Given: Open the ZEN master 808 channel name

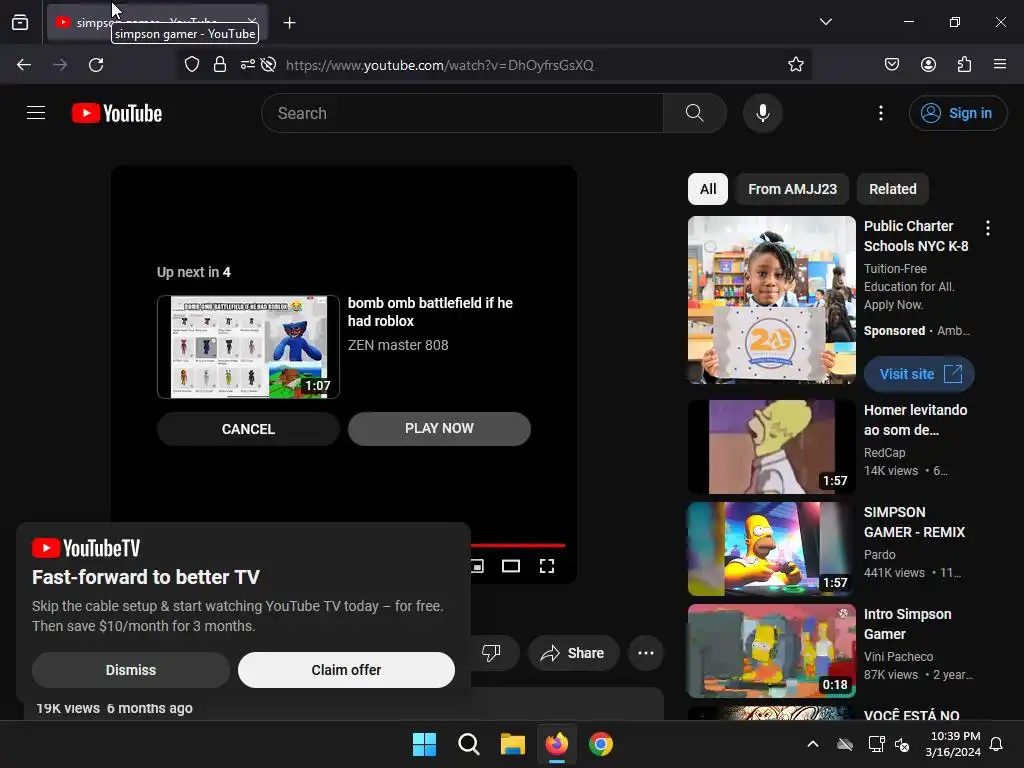Looking at the screenshot, I should point(398,345).
